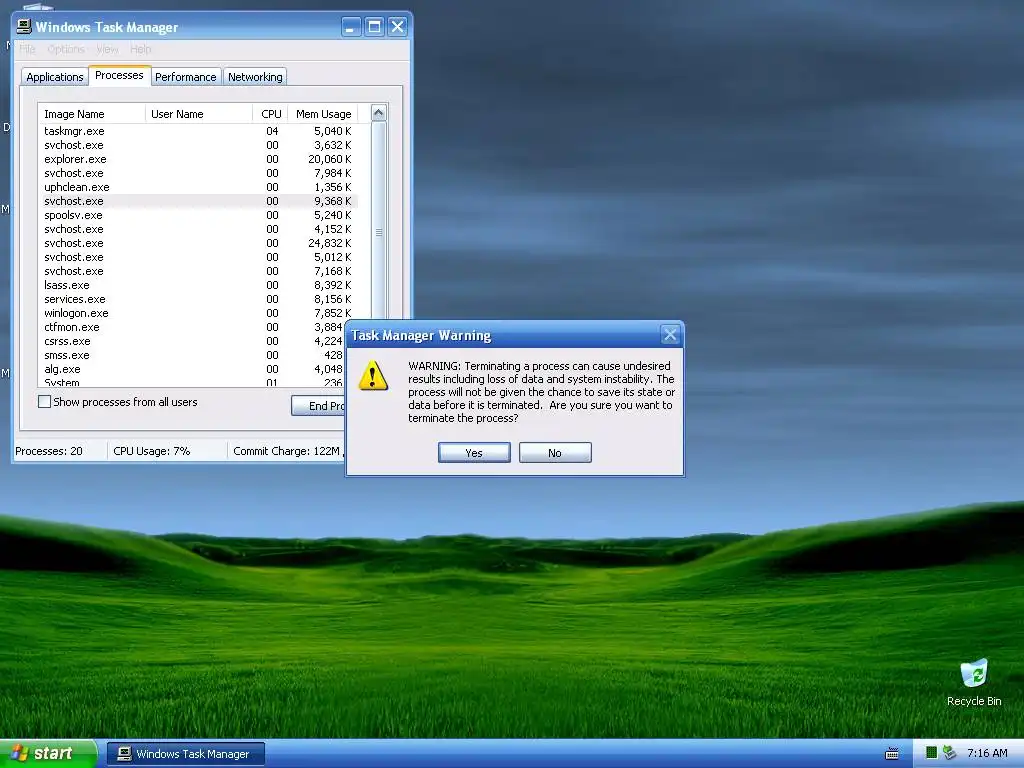Viewport: 1024px width, 768px height.
Task: Select svchost.exe row using 24,832 K
Action: coord(198,243)
